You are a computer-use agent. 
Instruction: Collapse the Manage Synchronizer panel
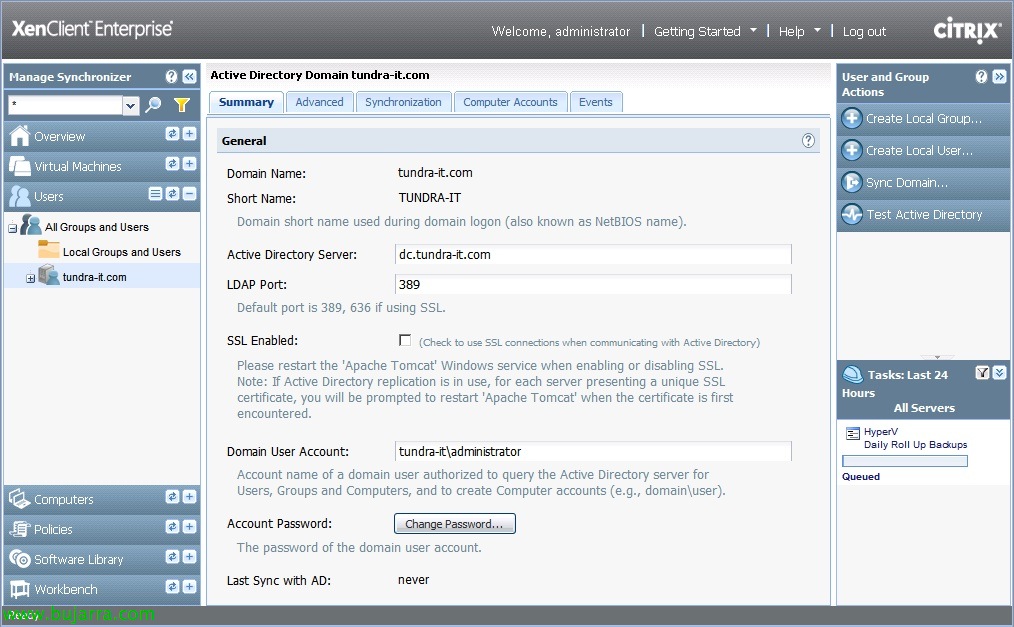tap(189, 77)
